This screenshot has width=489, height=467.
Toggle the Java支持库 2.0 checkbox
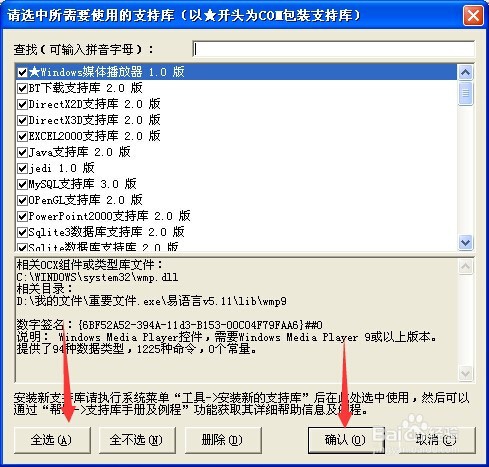click(22, 152)
